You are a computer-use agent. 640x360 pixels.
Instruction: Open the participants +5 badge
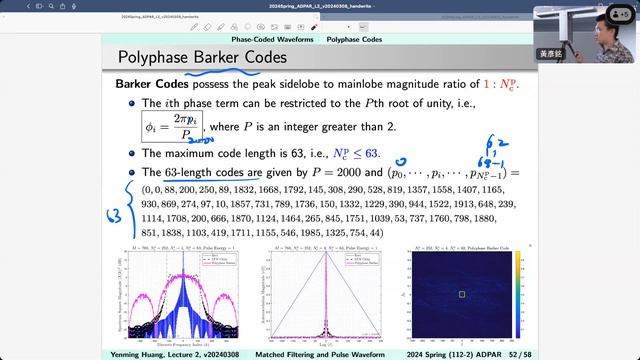[621, 14]
